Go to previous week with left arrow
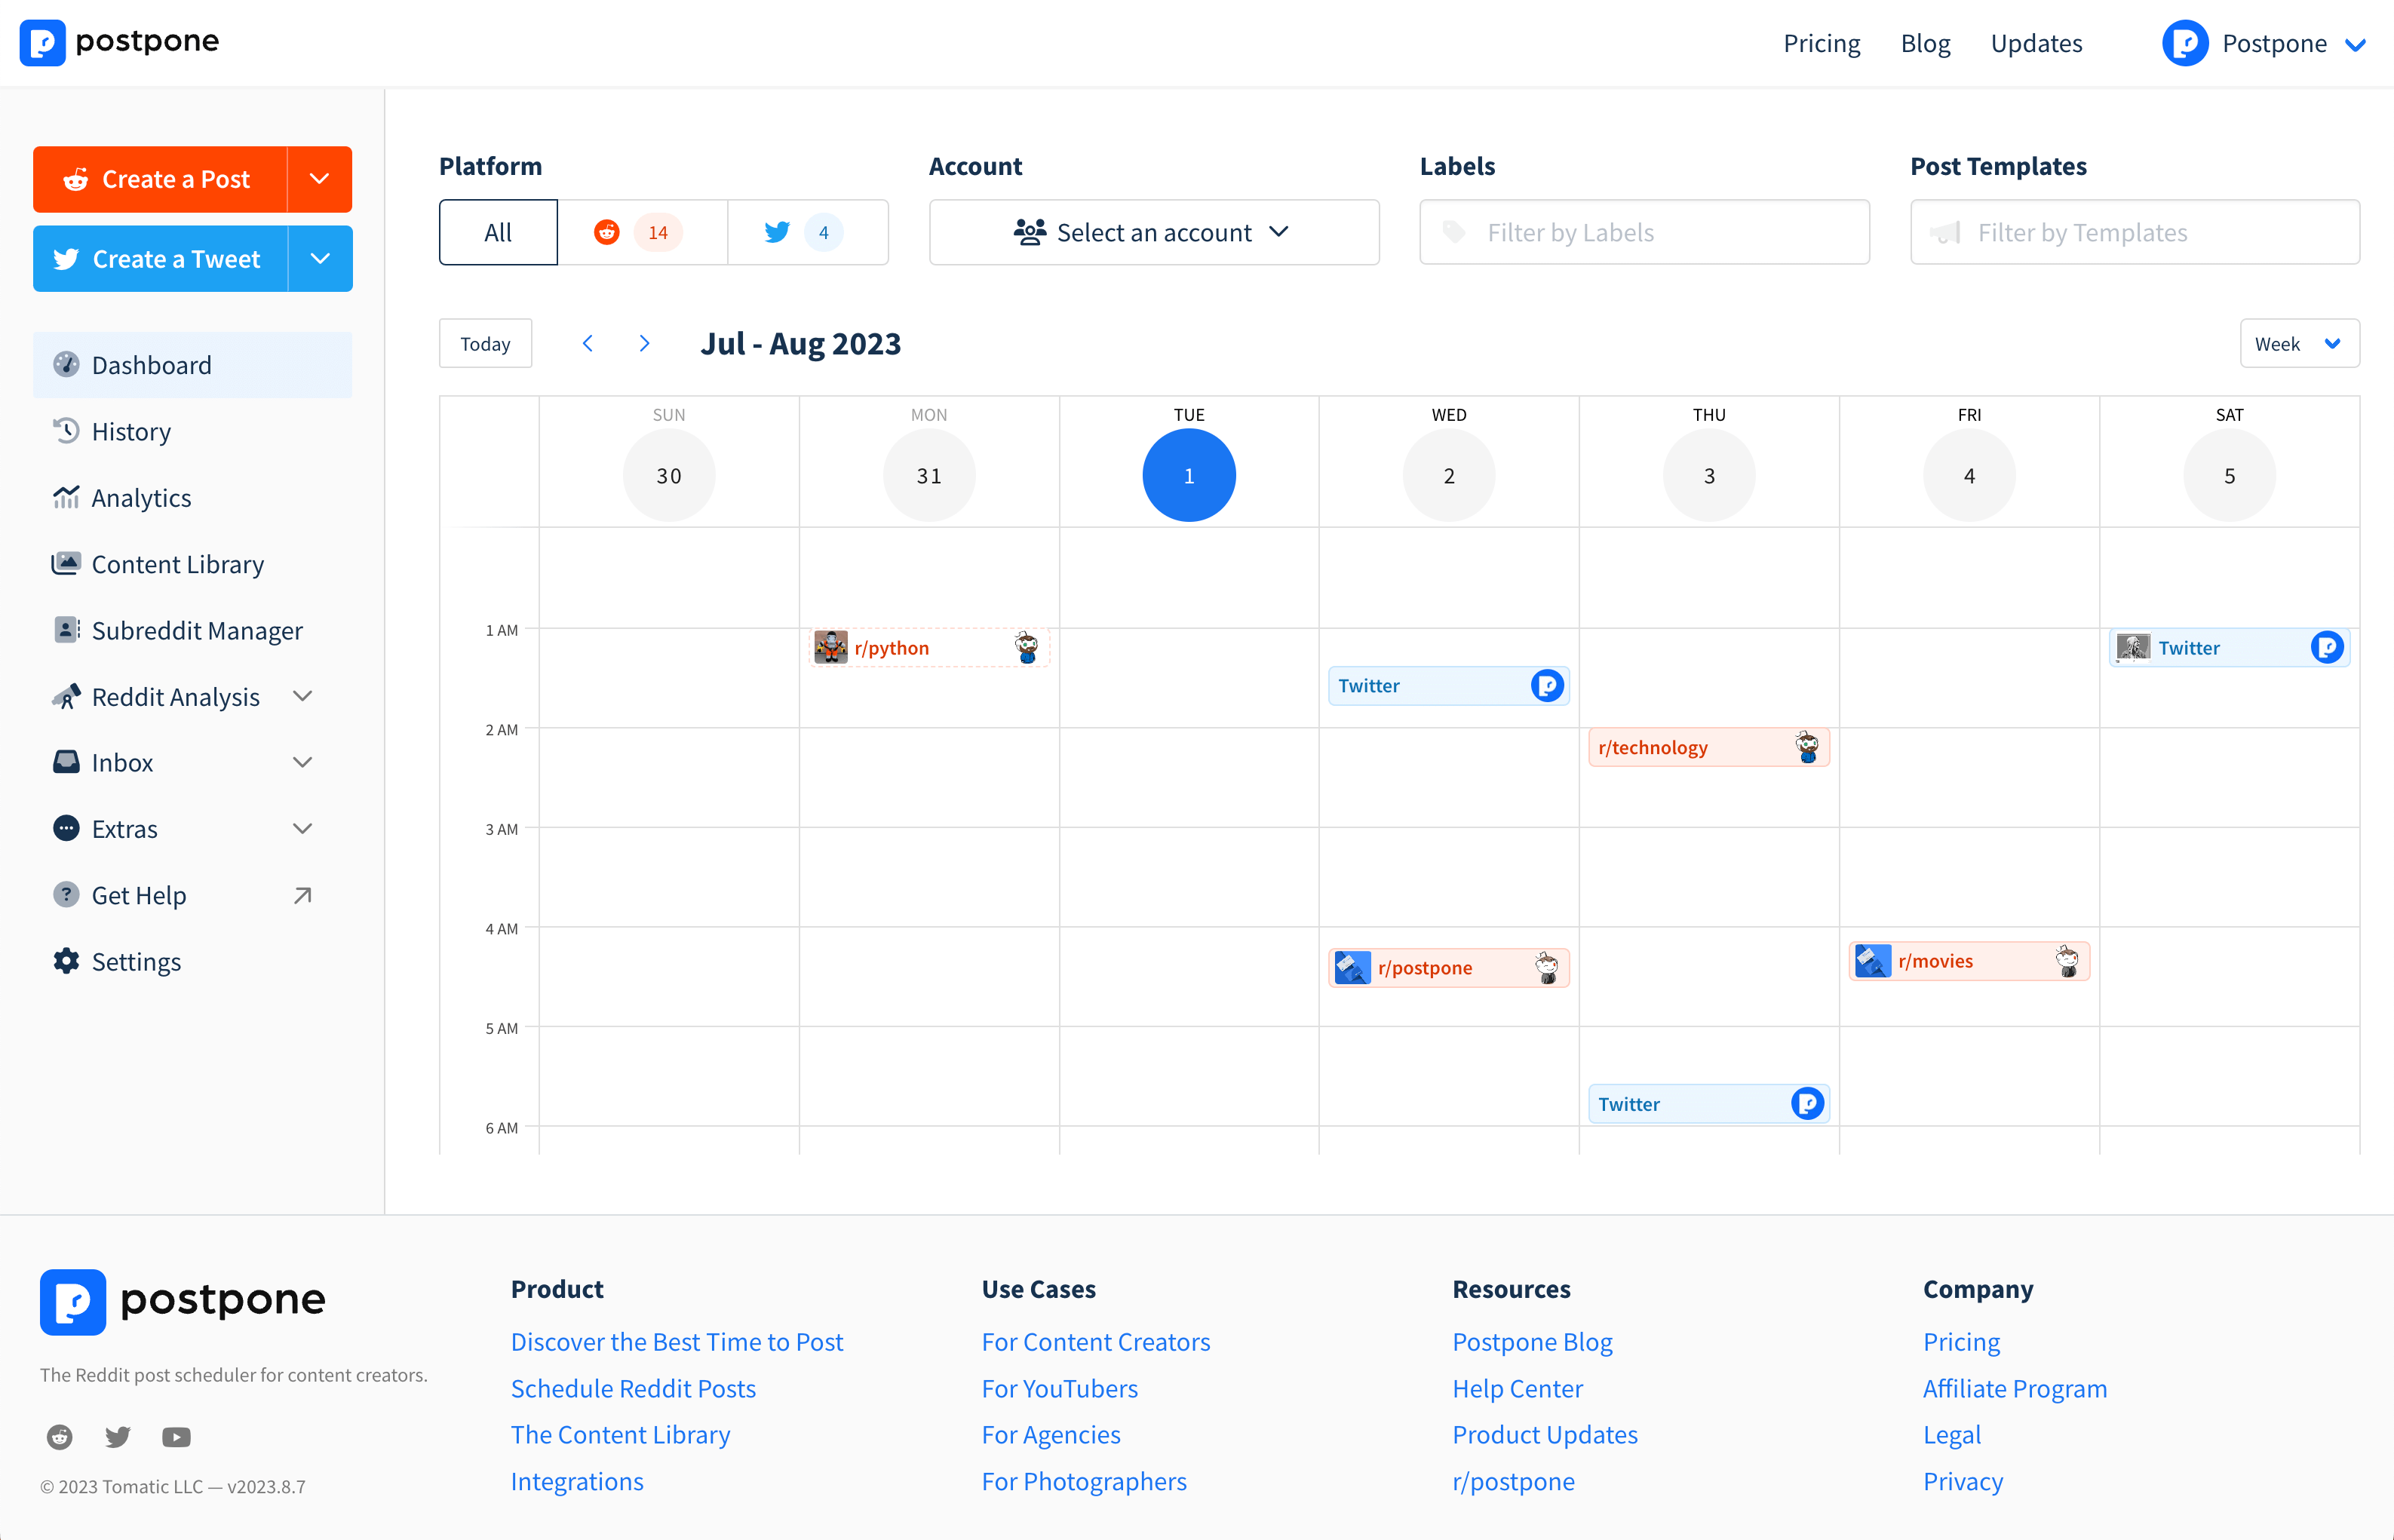Viewport: 2394px width, 1540px height. pos(588,343)
